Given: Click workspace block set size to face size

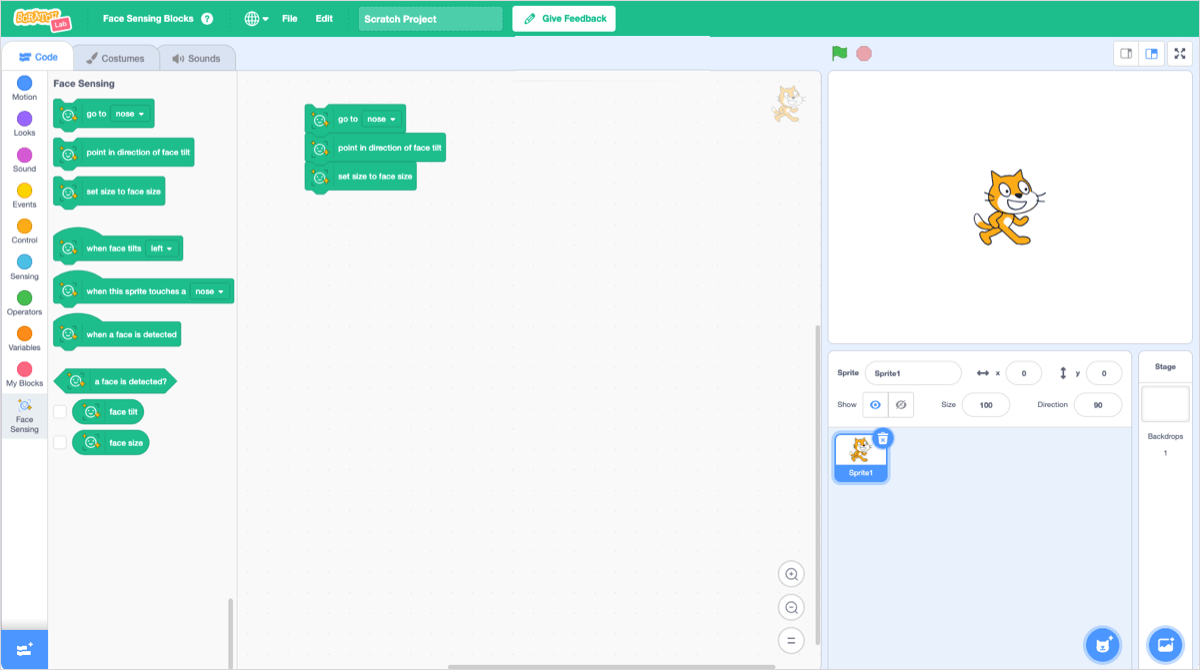Looking at the screenshot, I should 360,176.
